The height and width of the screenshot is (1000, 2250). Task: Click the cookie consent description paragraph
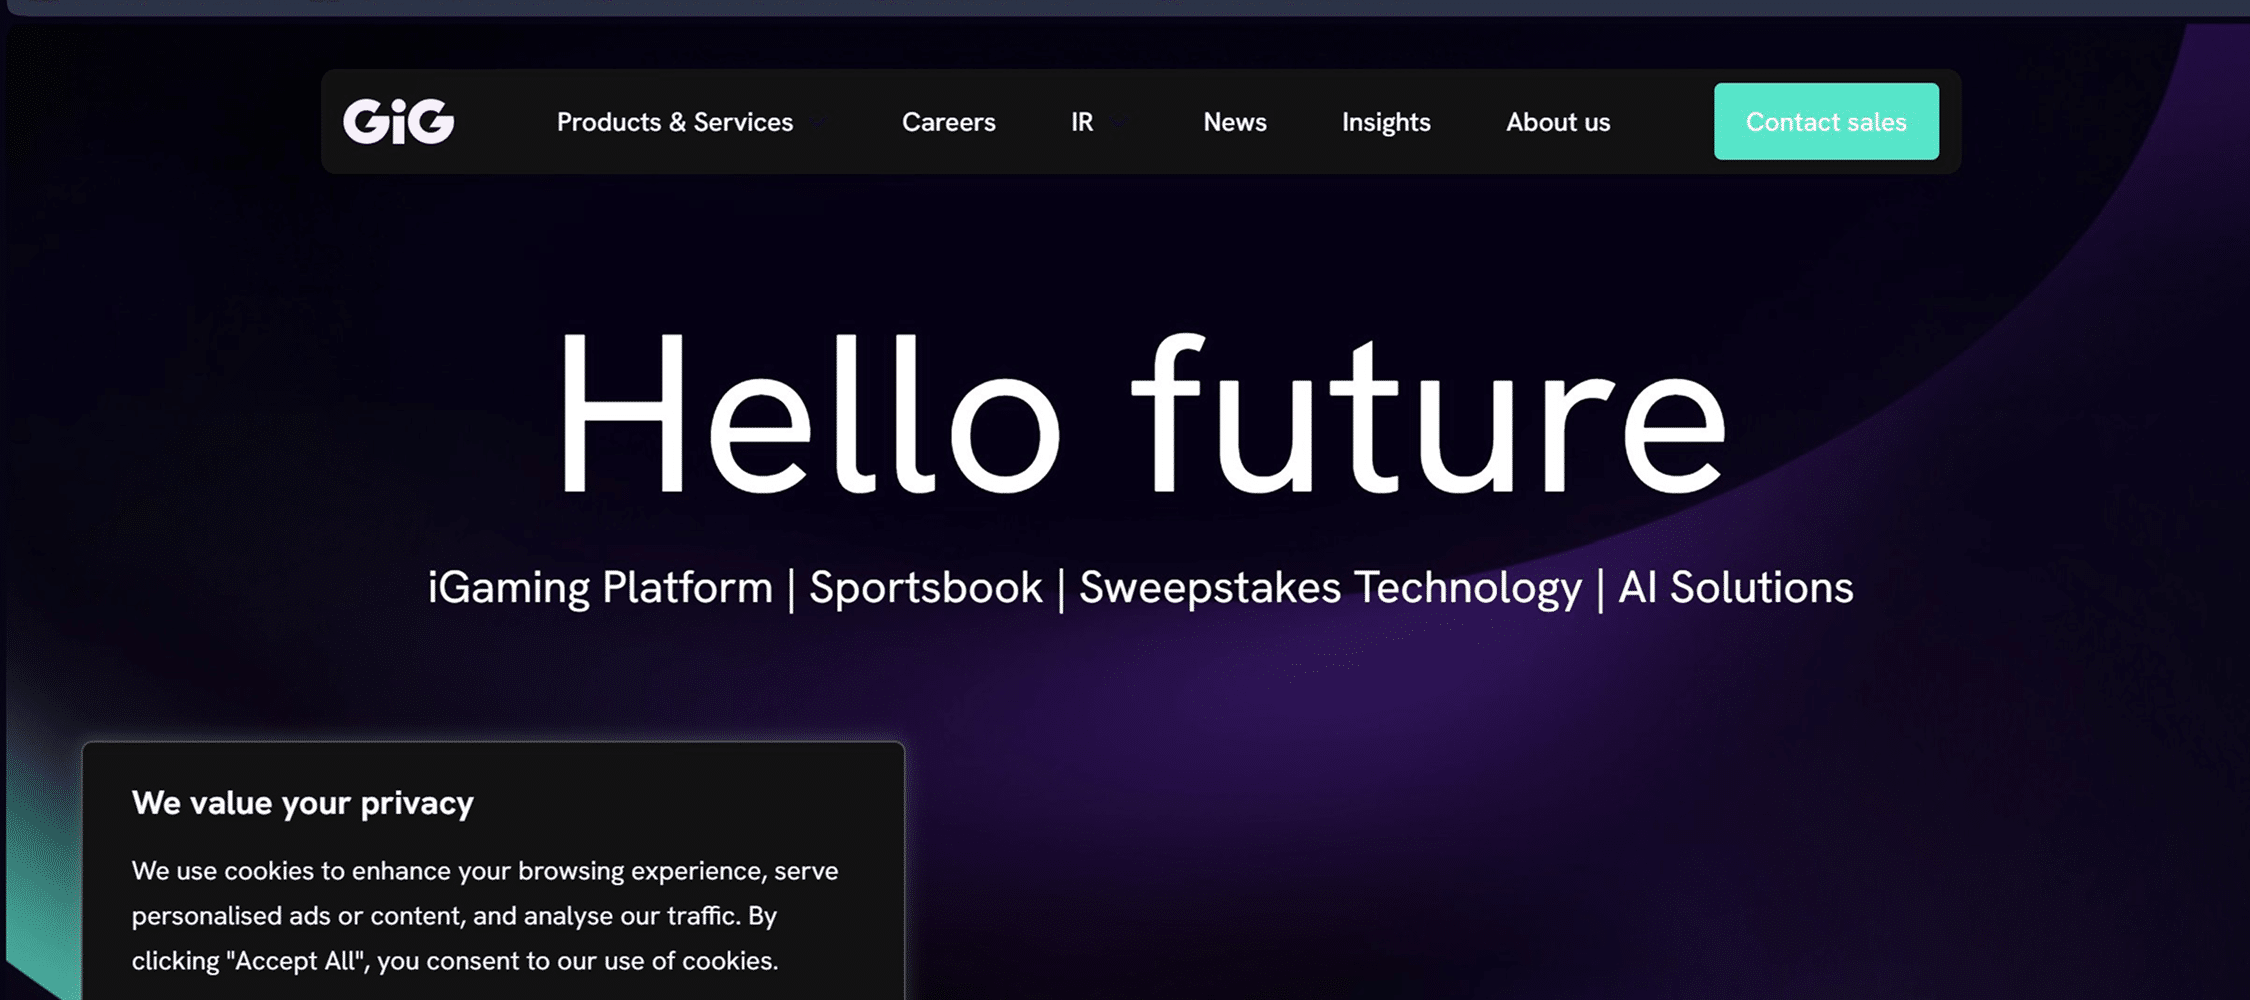(485, 916)
